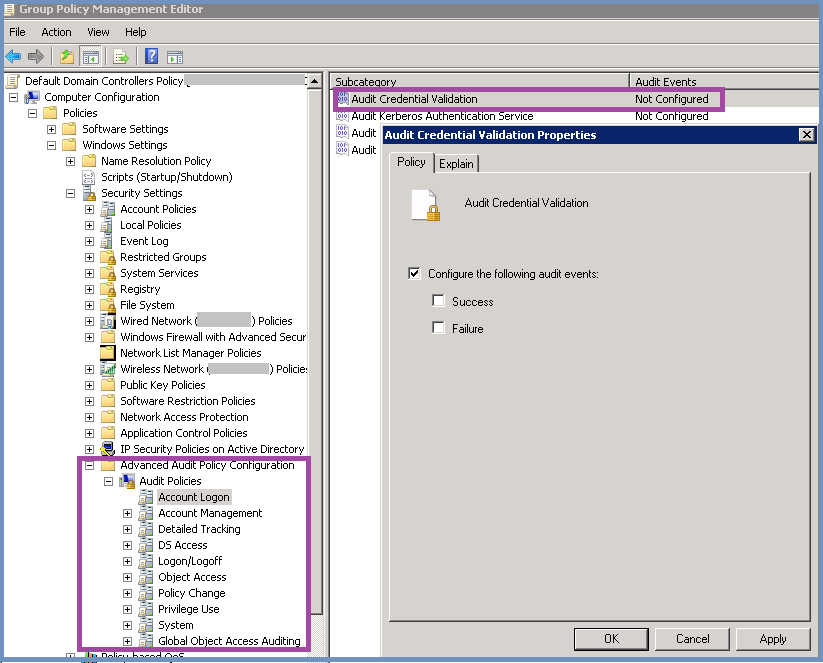
Task: Uncheck Configure the following audit events
Action: pos(413,273)
